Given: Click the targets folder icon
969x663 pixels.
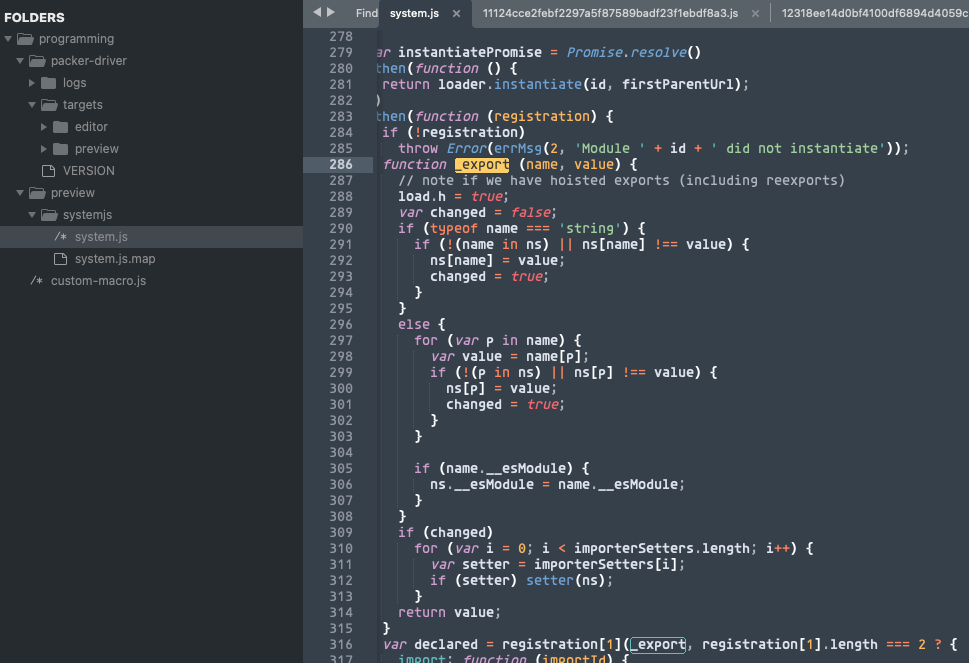Looking at the screenshot, I should pos(49,105).
